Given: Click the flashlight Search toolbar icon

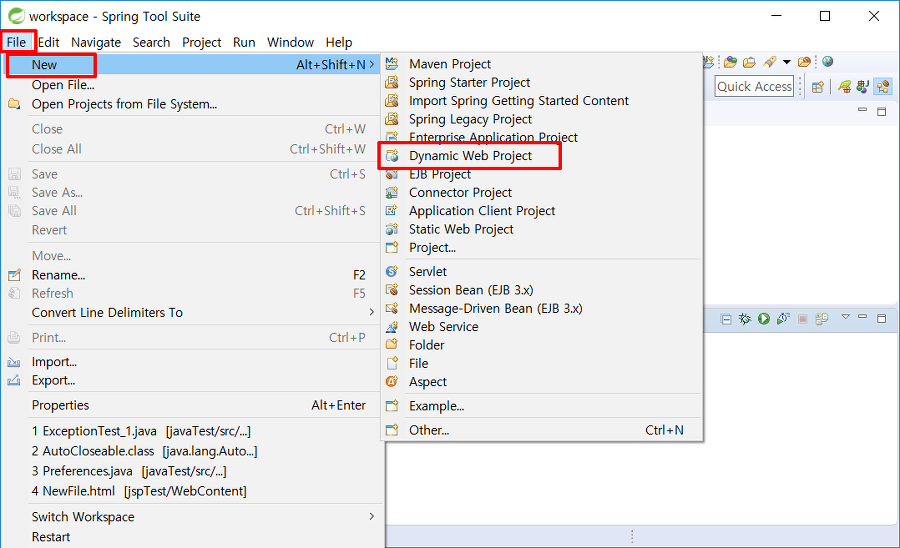Looking at the screenshot, I should click(x=770, y=62).
